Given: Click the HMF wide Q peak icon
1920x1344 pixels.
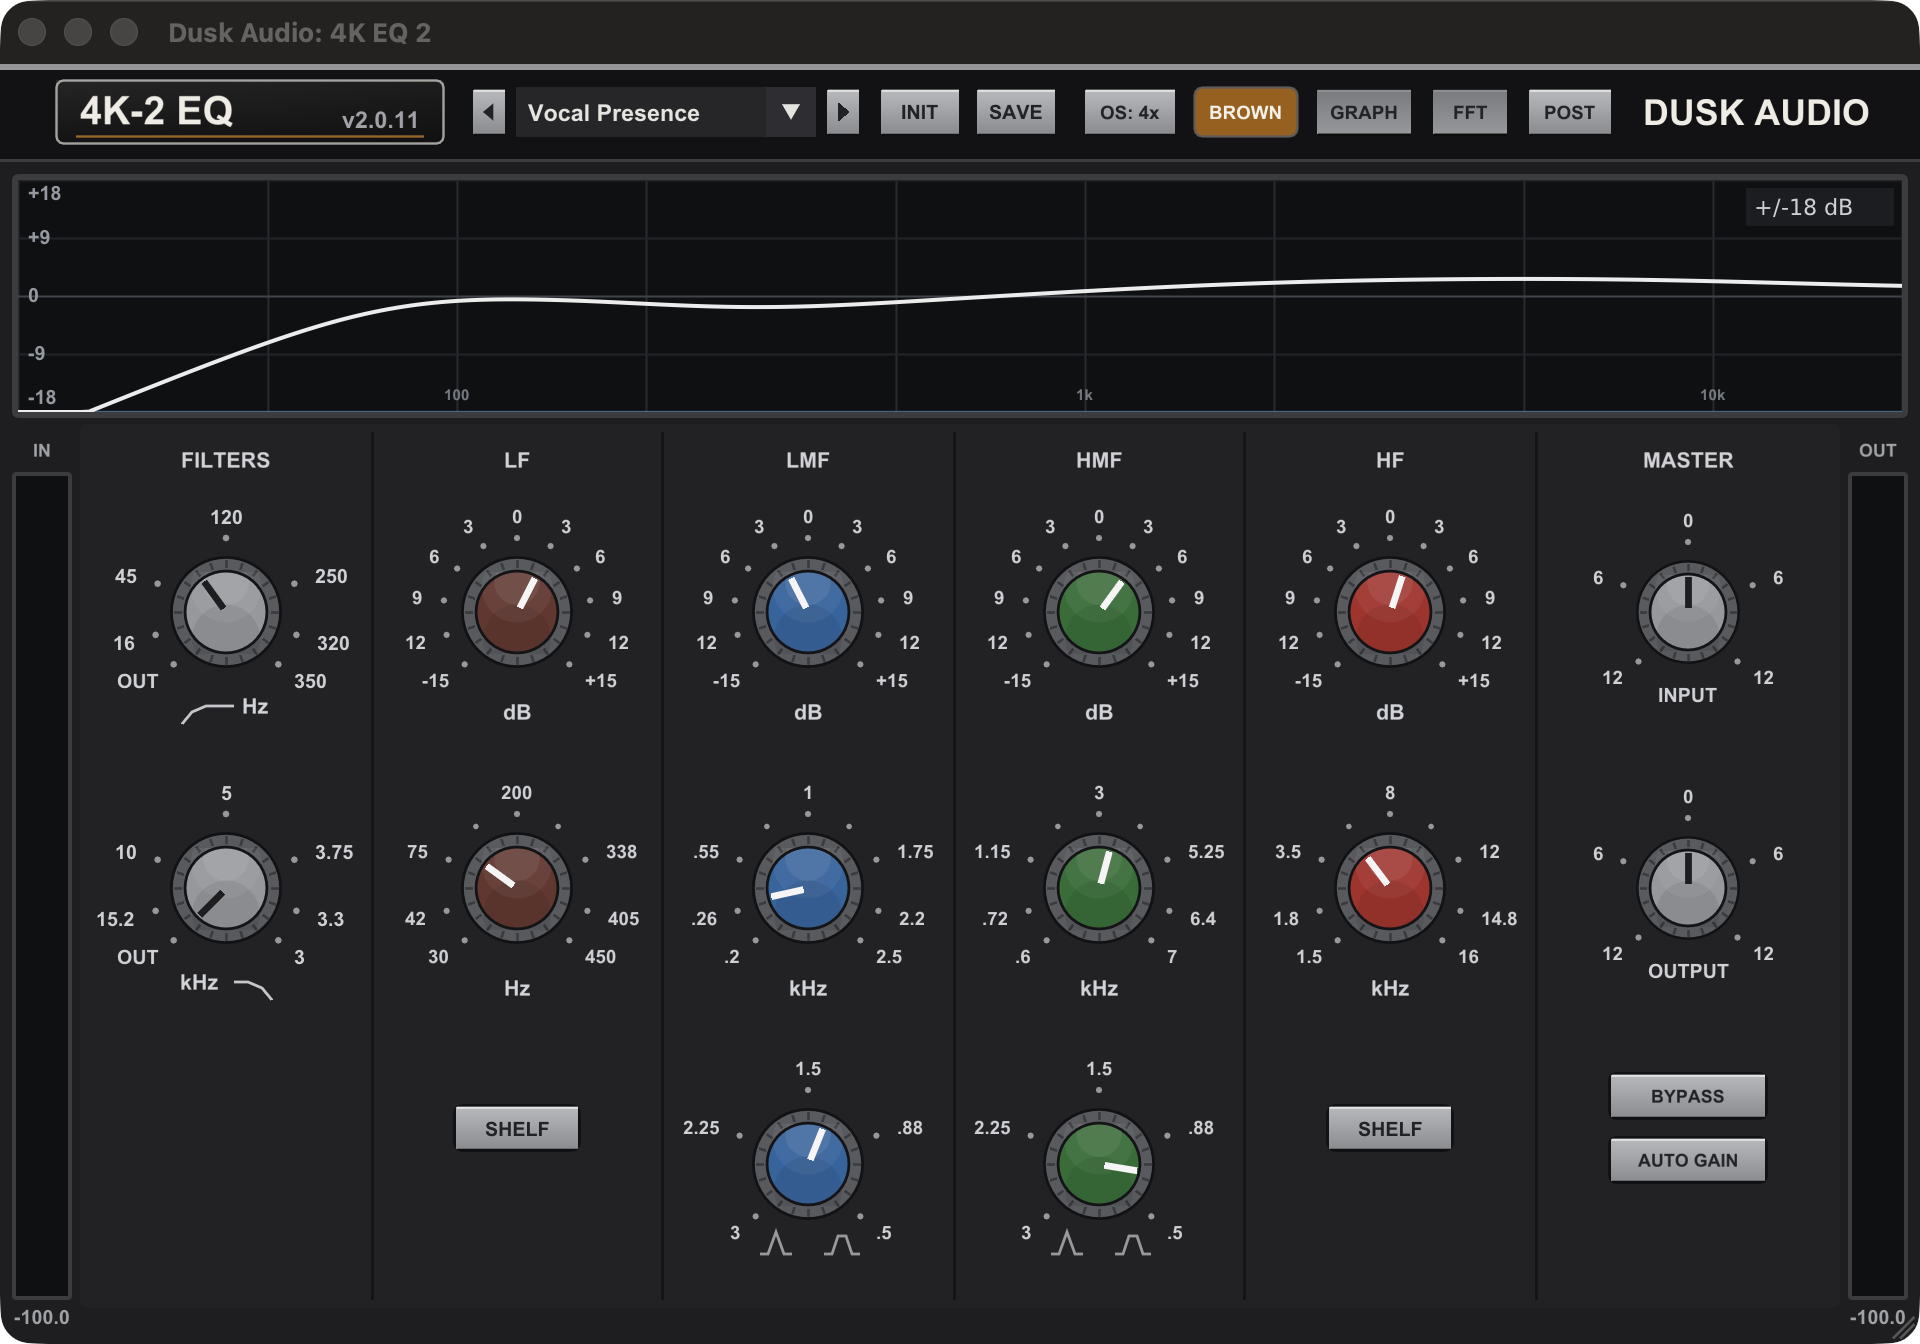Looking at the screenshot, I should point(1133,1243).
